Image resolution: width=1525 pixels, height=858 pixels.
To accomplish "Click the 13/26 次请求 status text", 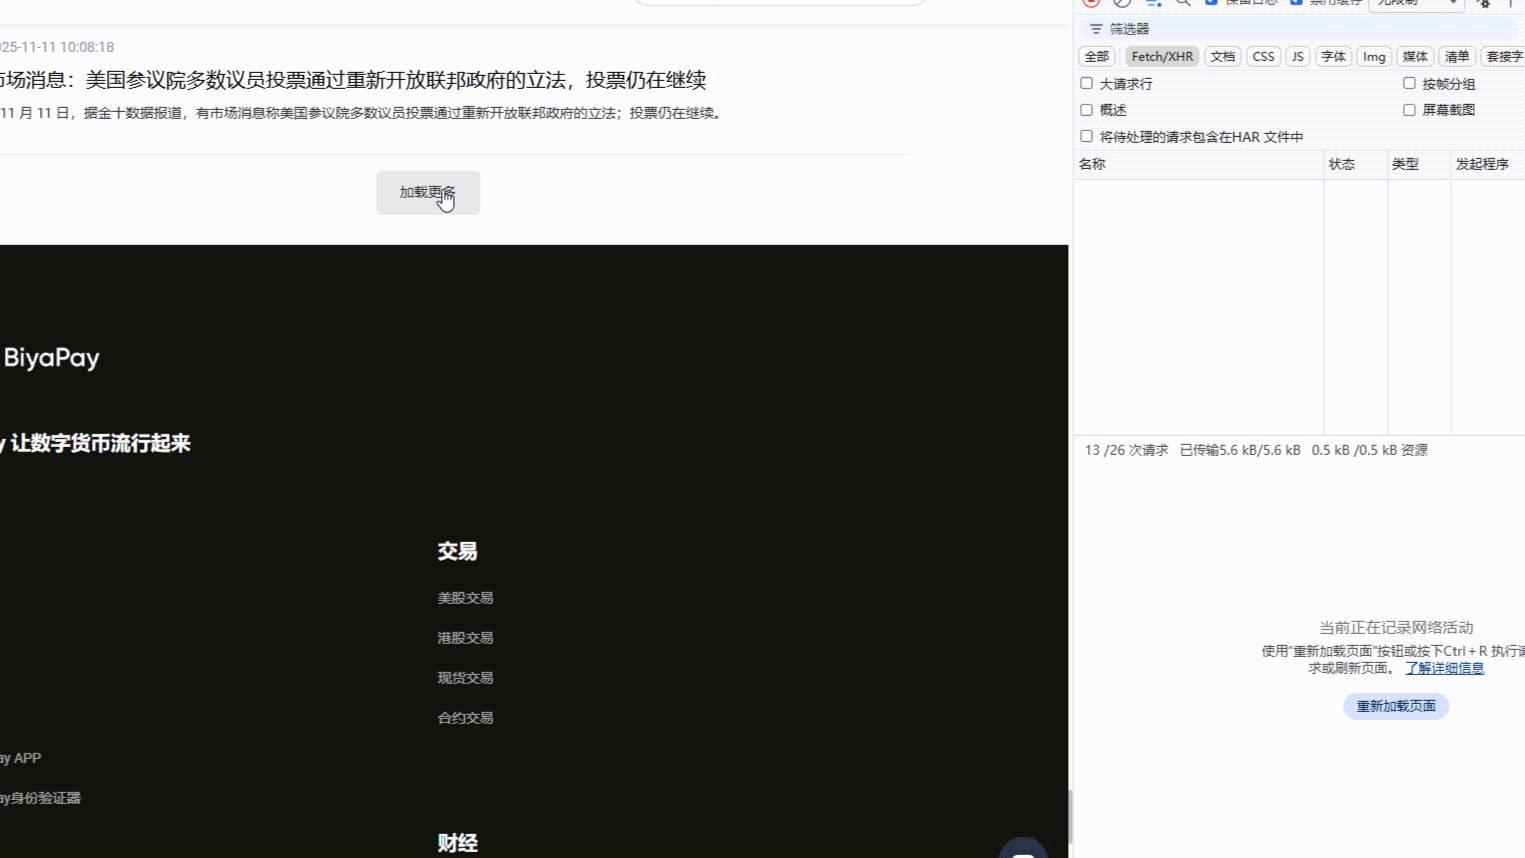I will tap(1126, 450).
